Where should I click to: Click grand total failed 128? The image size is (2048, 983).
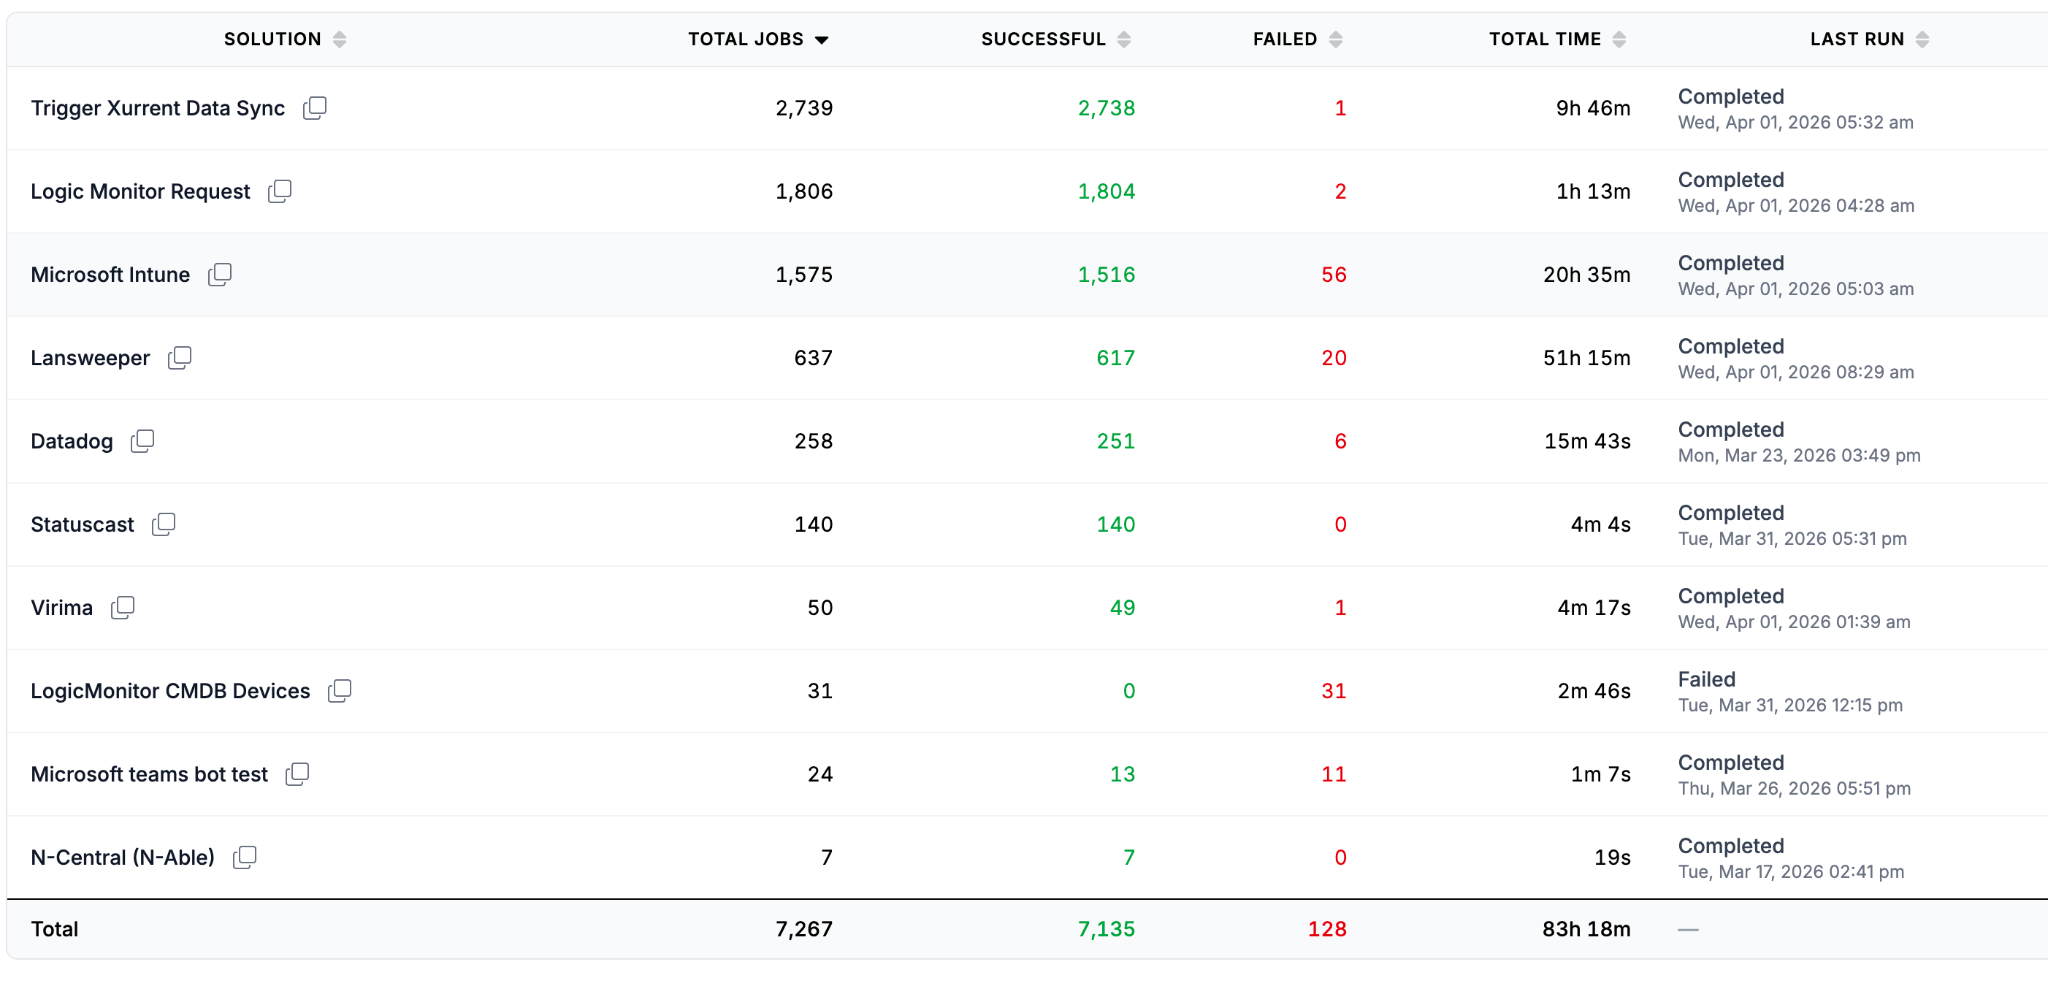click(1327, 929)
